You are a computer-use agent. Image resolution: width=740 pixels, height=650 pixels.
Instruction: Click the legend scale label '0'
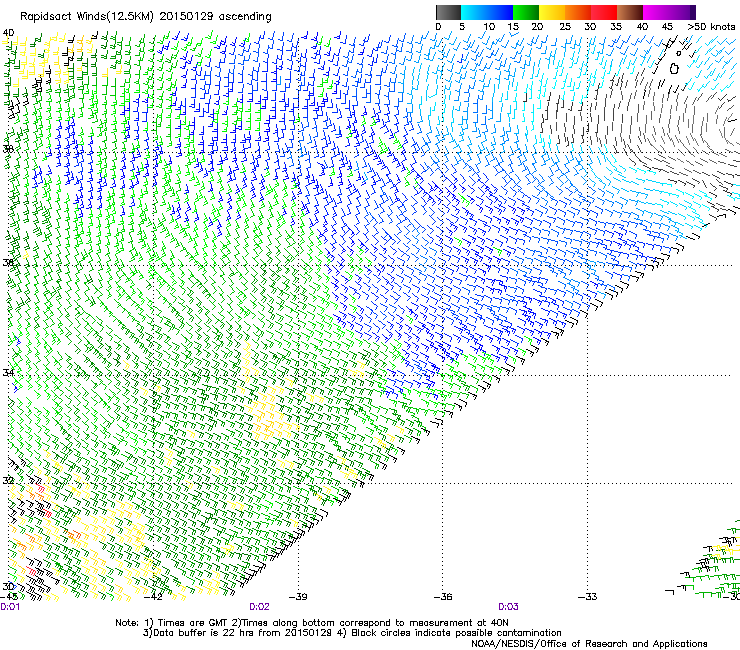click(438, 26)
